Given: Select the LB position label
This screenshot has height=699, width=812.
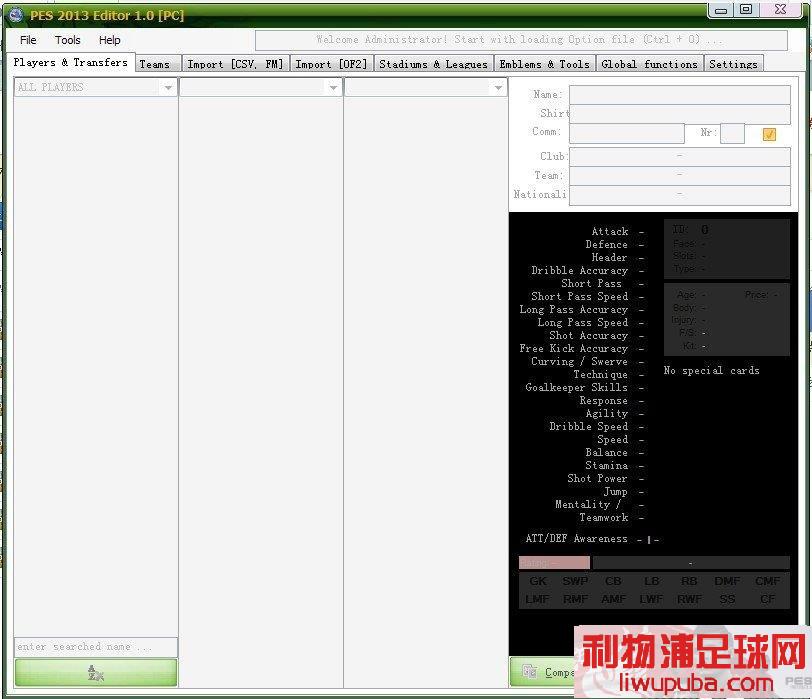Looking at the screenshot, I should [x=651, y=581].
